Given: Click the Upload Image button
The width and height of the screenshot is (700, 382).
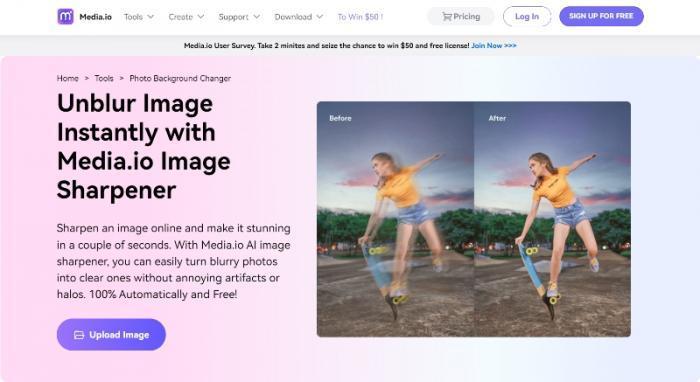Looking at the screenshot, I should point(111,335).
